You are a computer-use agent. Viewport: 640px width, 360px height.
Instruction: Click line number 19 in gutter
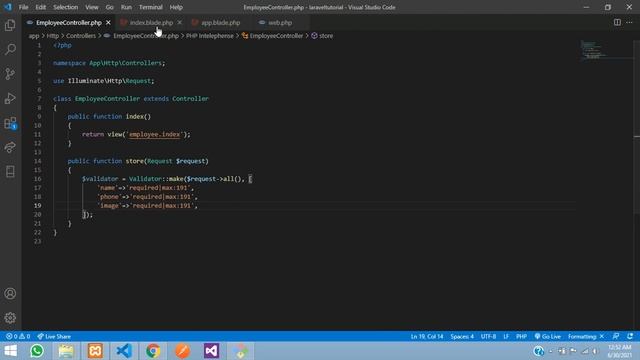click(x=38, y=205)
